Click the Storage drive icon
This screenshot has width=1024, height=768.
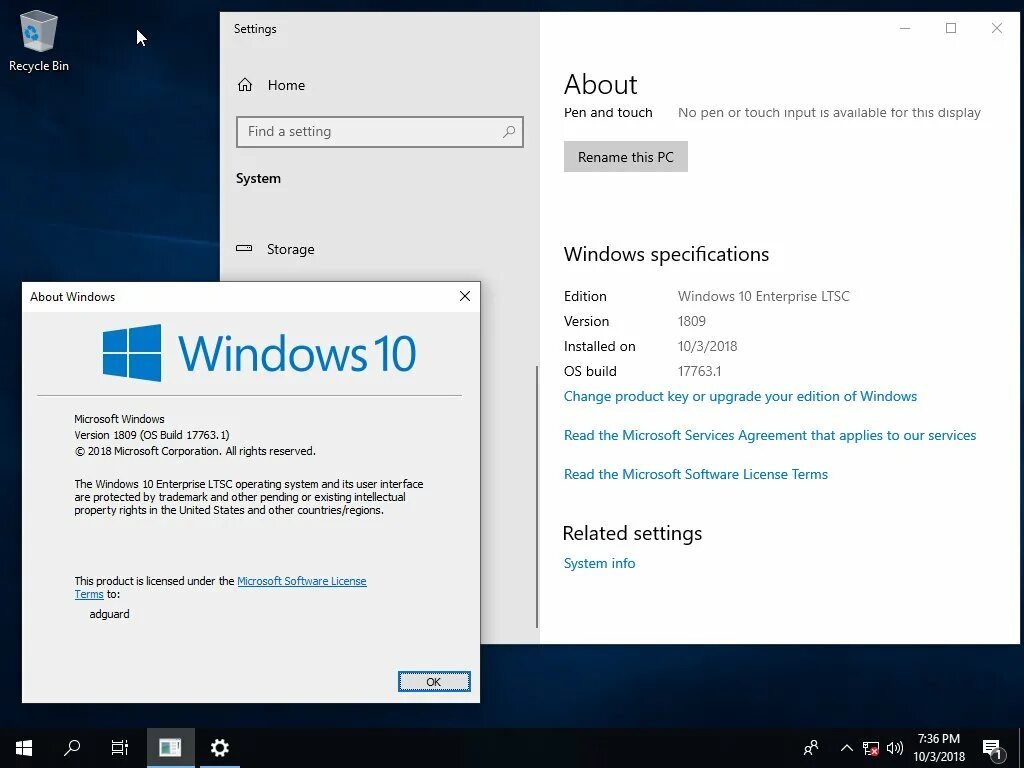point(244,248)
